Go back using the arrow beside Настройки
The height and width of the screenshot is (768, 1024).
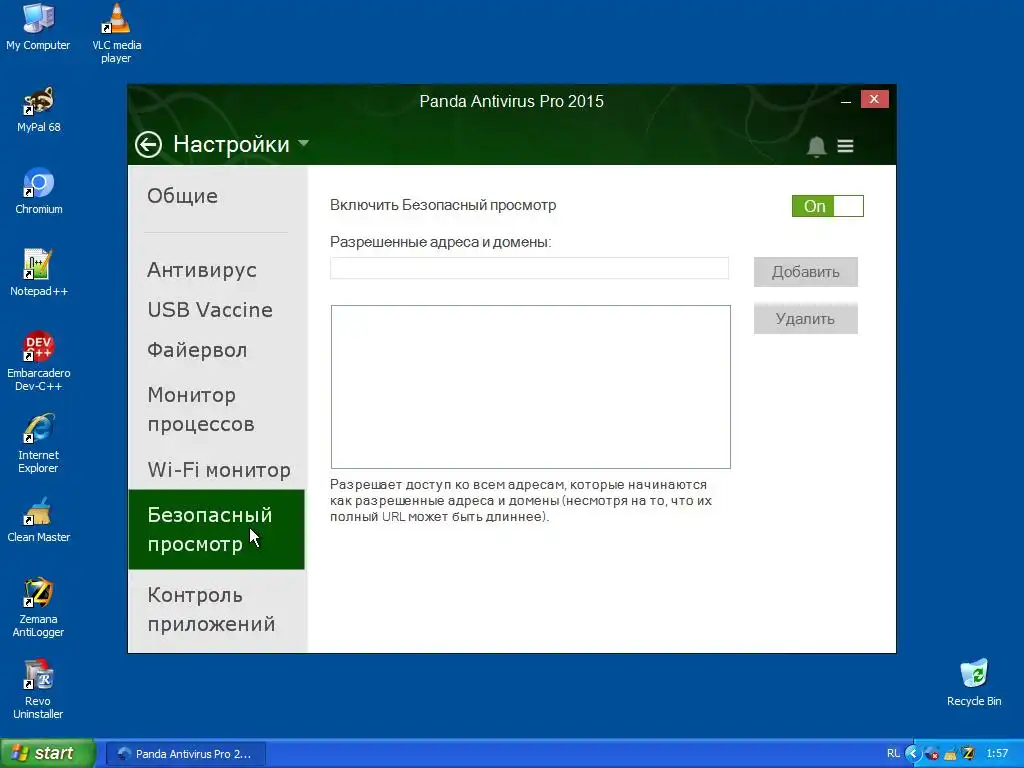coord(148,144)
